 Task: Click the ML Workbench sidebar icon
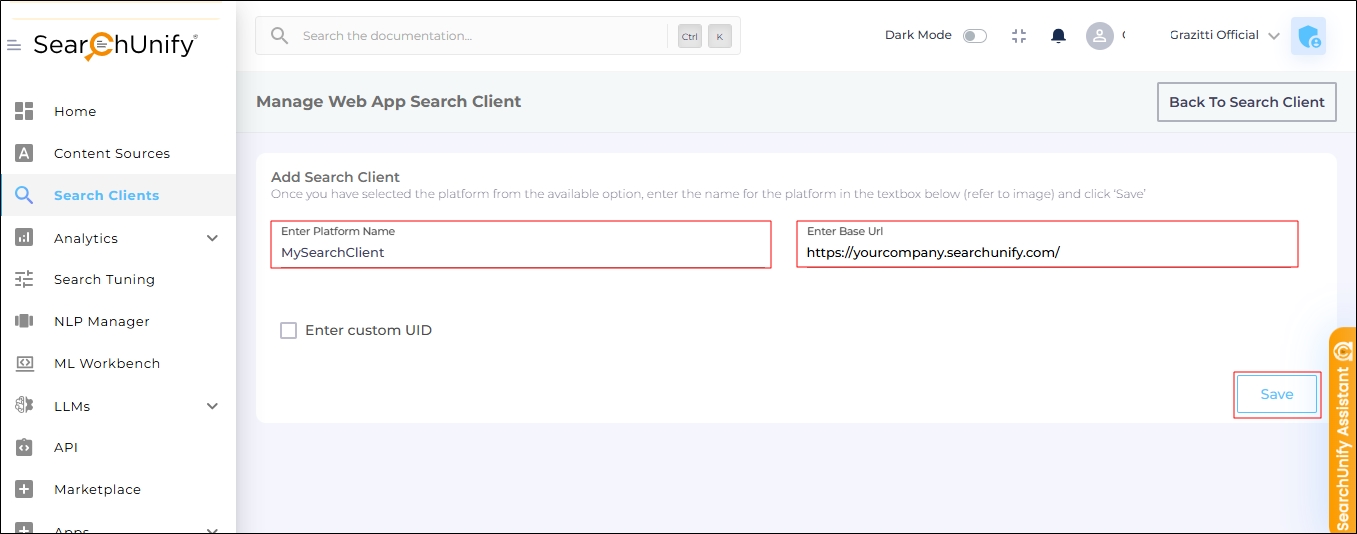click(x=24, y=363)
